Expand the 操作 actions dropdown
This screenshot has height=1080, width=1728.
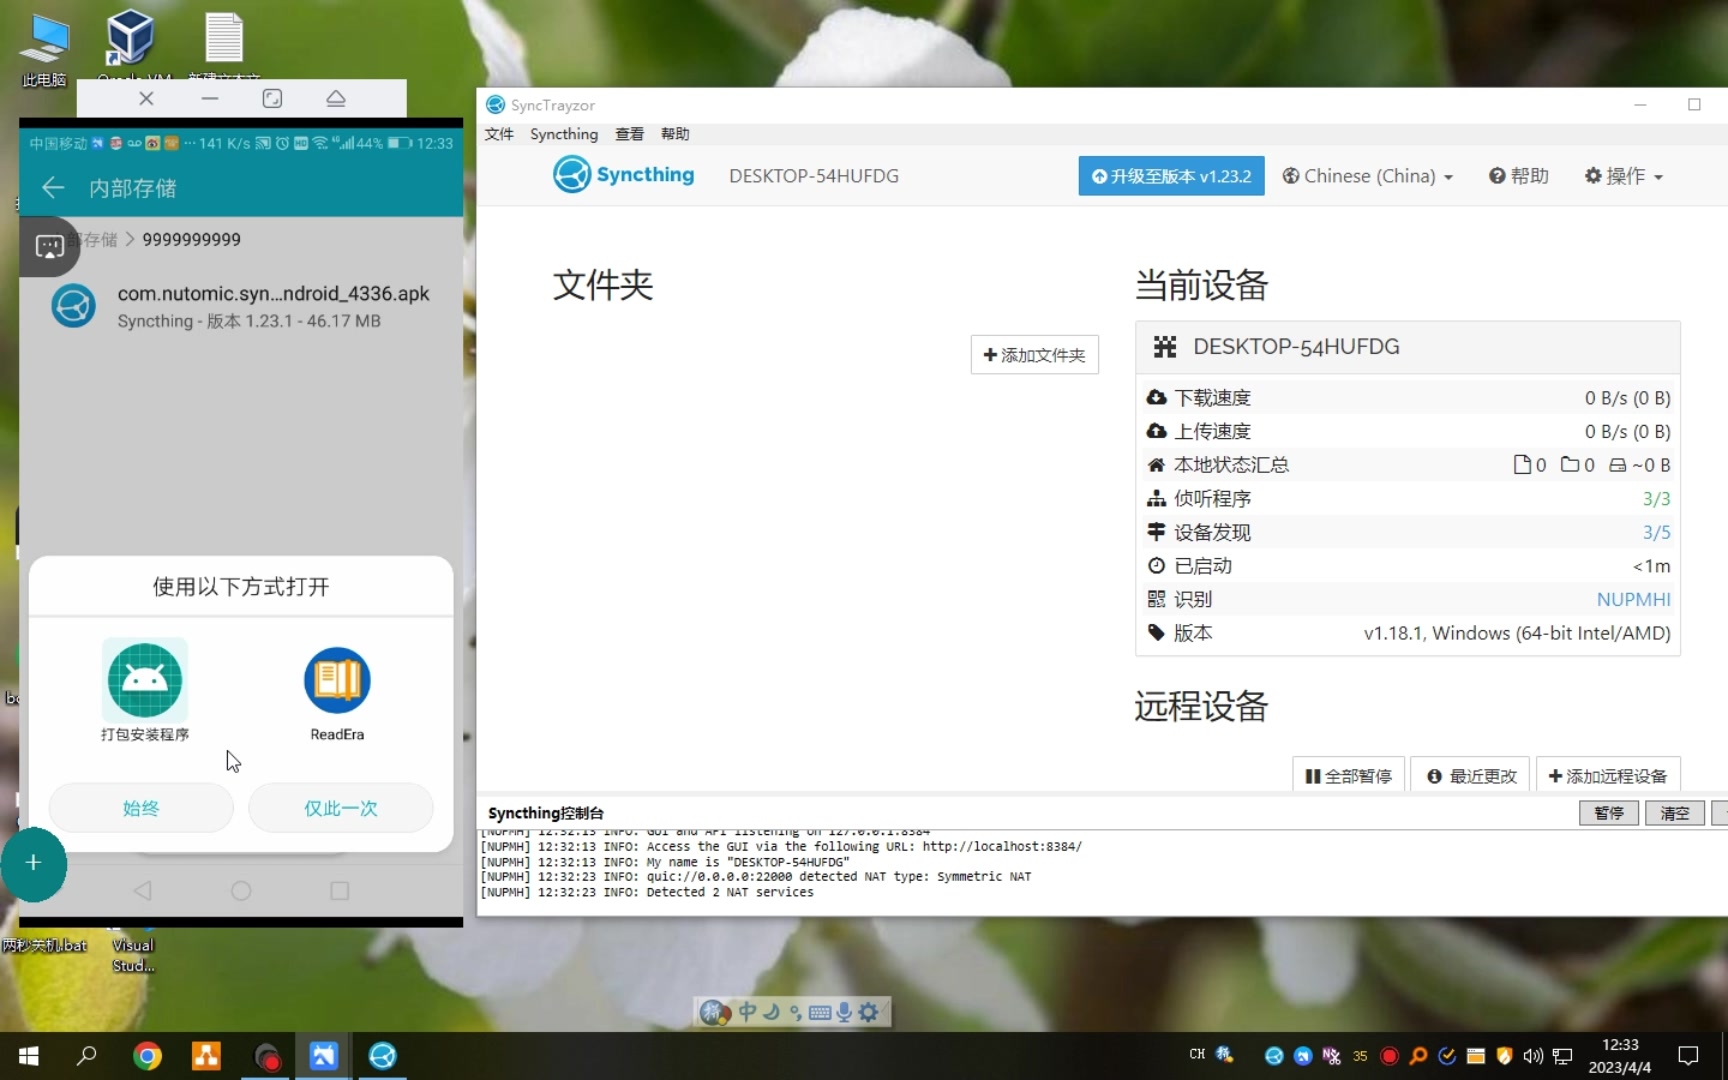pyautogui.click(x=1623, y=176)
